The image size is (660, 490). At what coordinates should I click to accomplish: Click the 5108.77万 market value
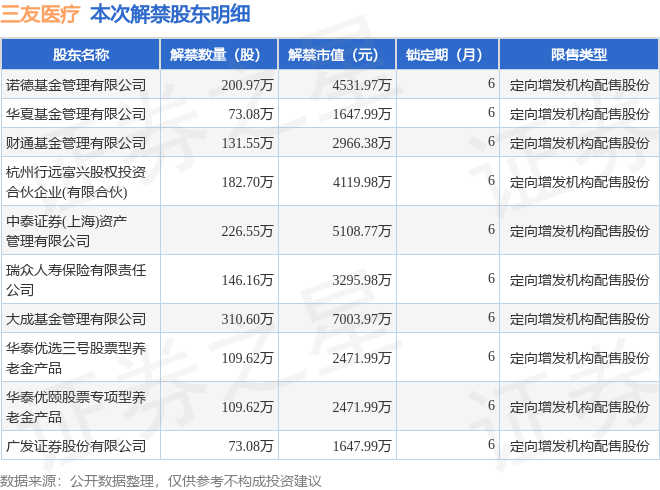[x=362, y=231]
